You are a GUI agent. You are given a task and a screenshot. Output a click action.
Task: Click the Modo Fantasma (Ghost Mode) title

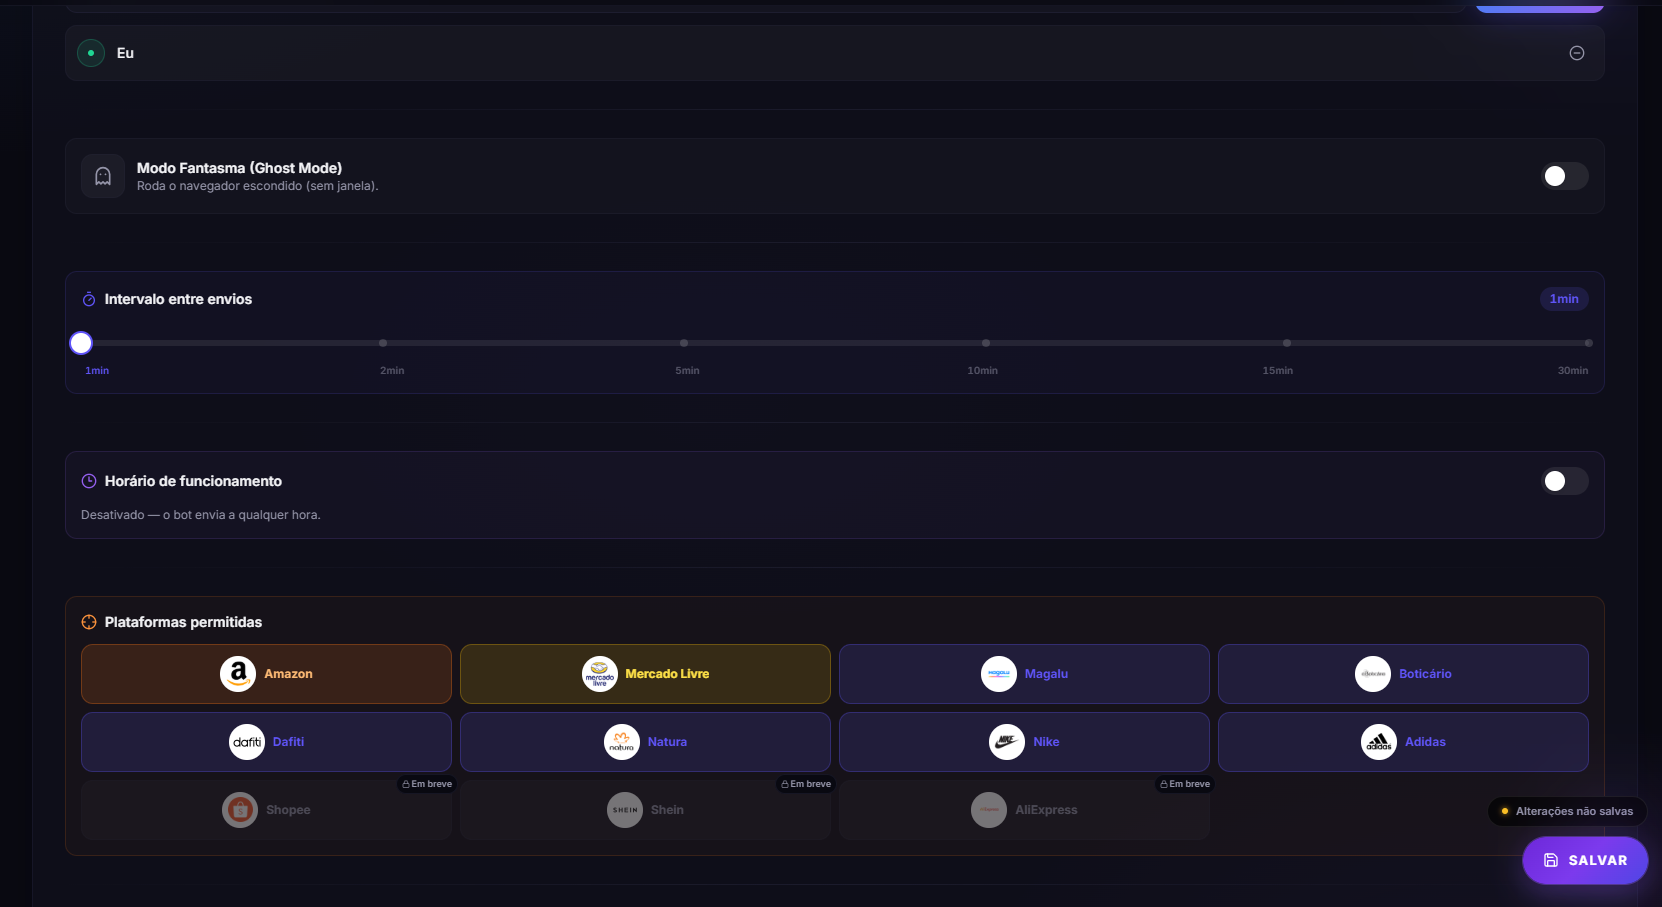point(239,168)
